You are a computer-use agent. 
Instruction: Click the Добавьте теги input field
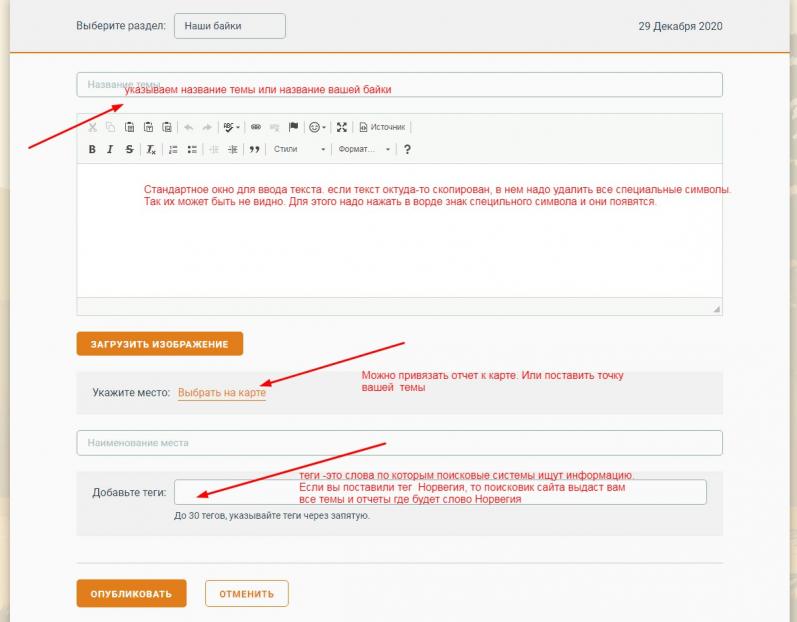coord(440,492)
